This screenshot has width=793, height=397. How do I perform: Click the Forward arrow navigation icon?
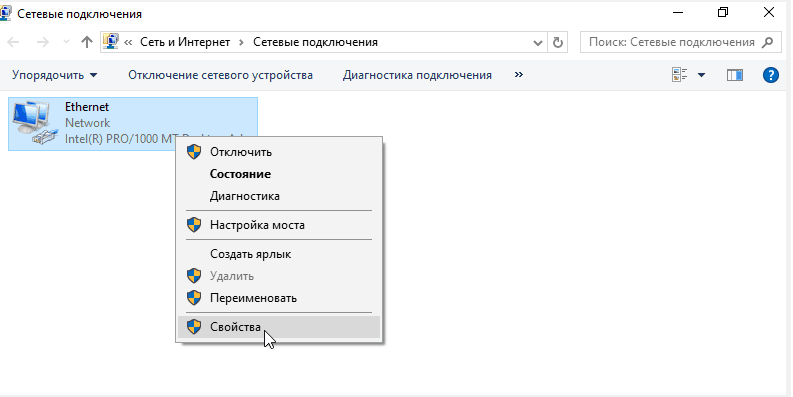pos(43,42)
